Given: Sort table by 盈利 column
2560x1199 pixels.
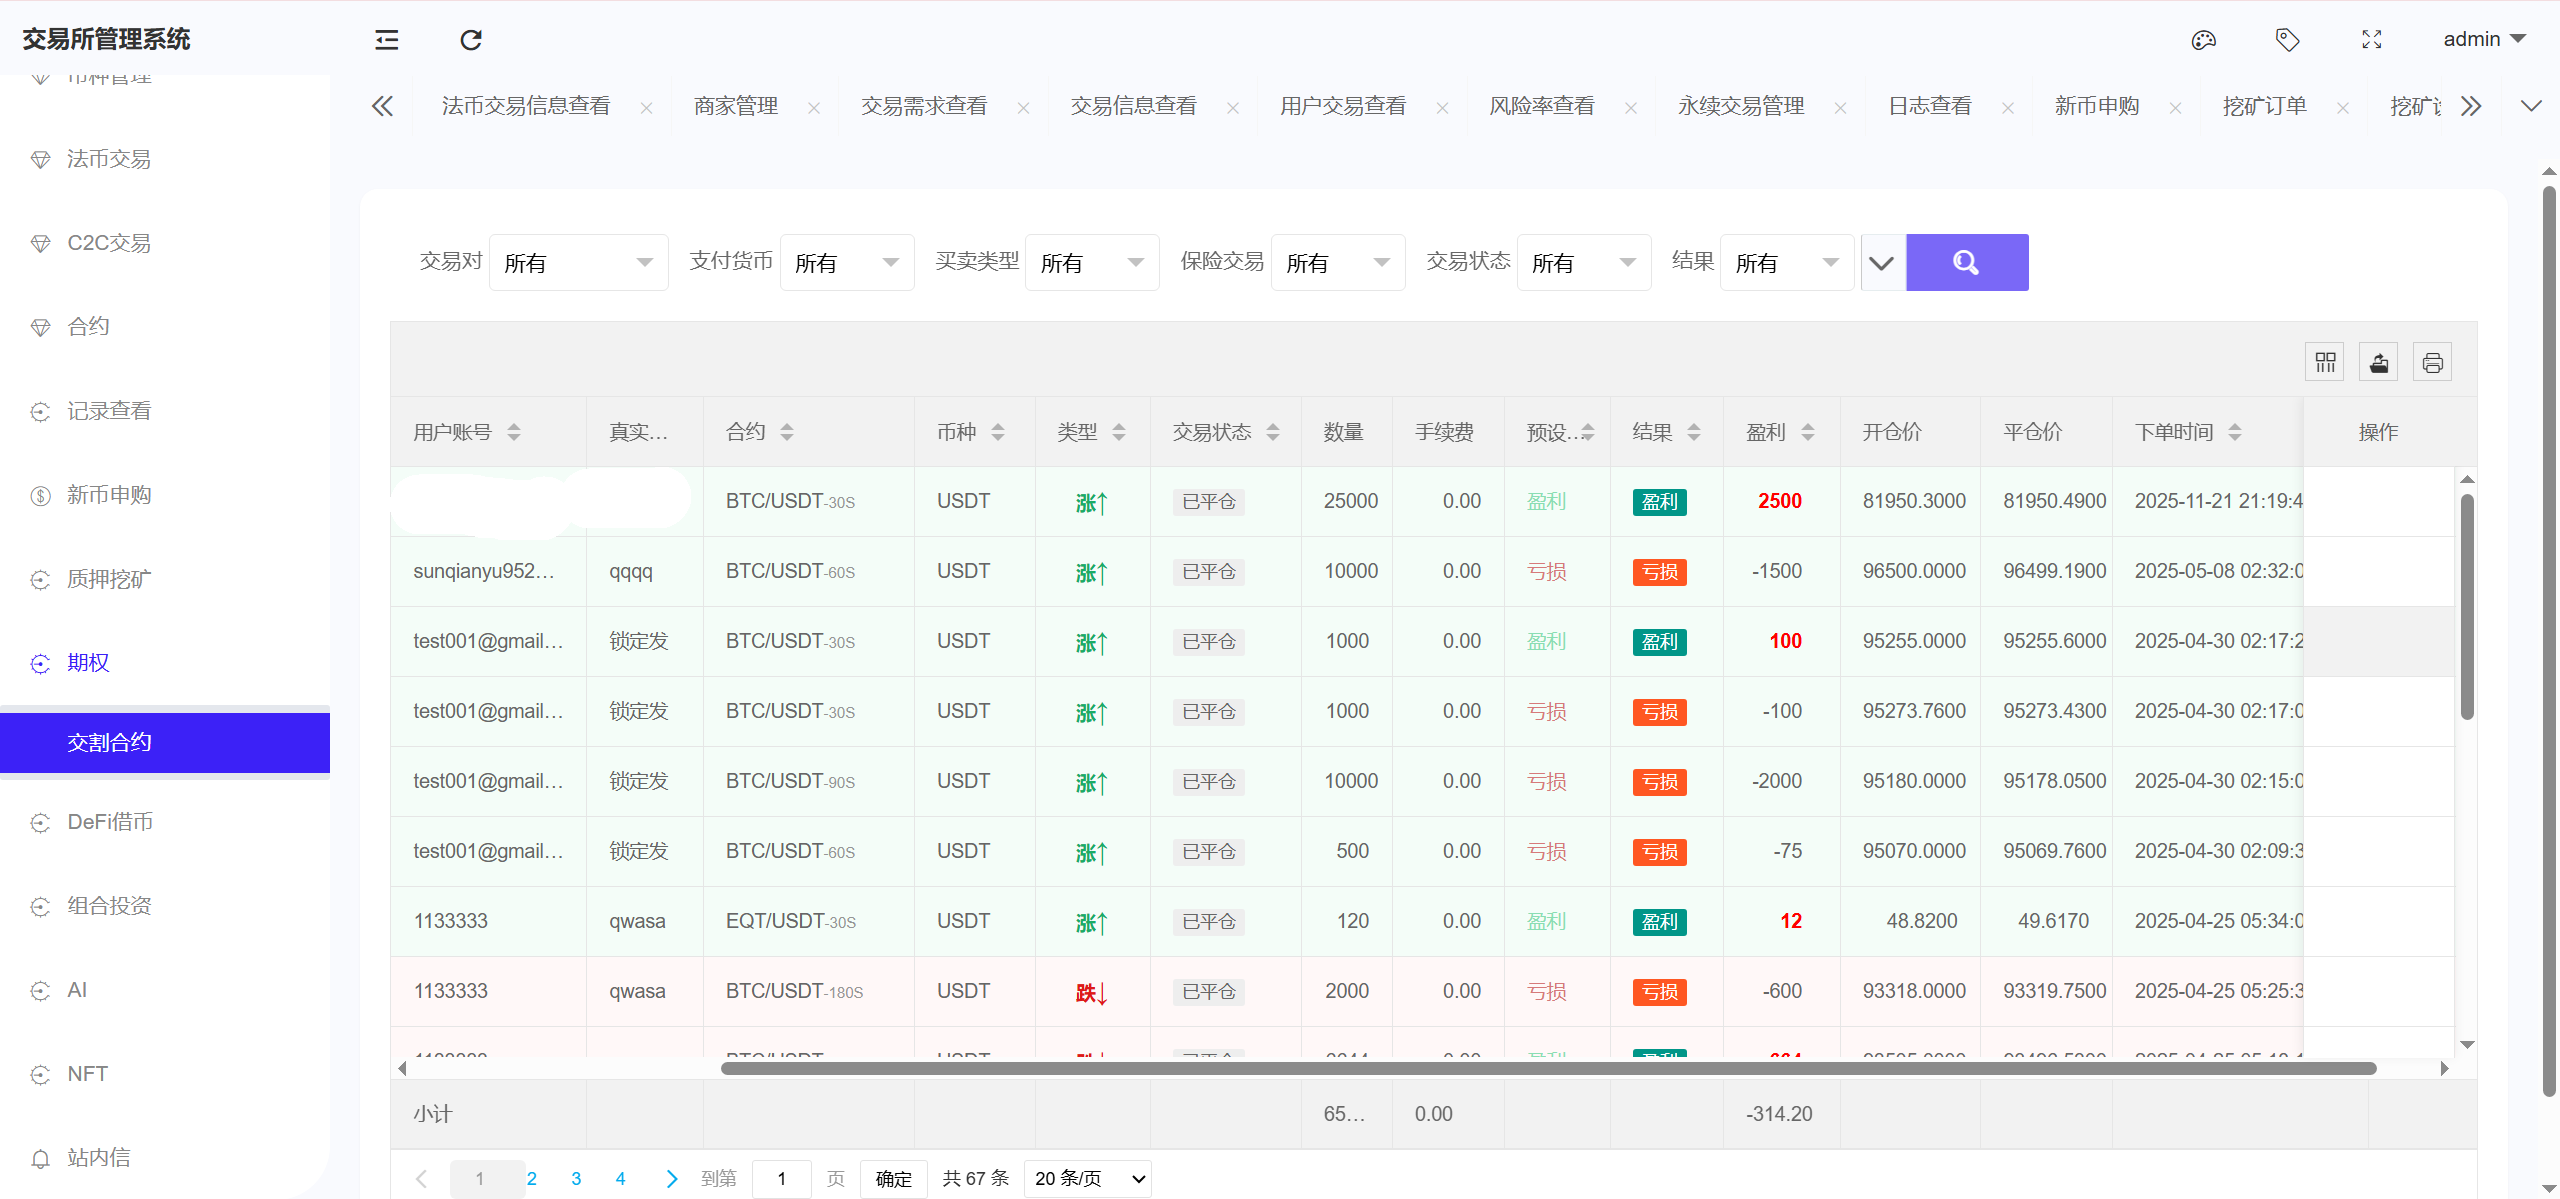Looking at the screenshot, I should (1807, 432).
